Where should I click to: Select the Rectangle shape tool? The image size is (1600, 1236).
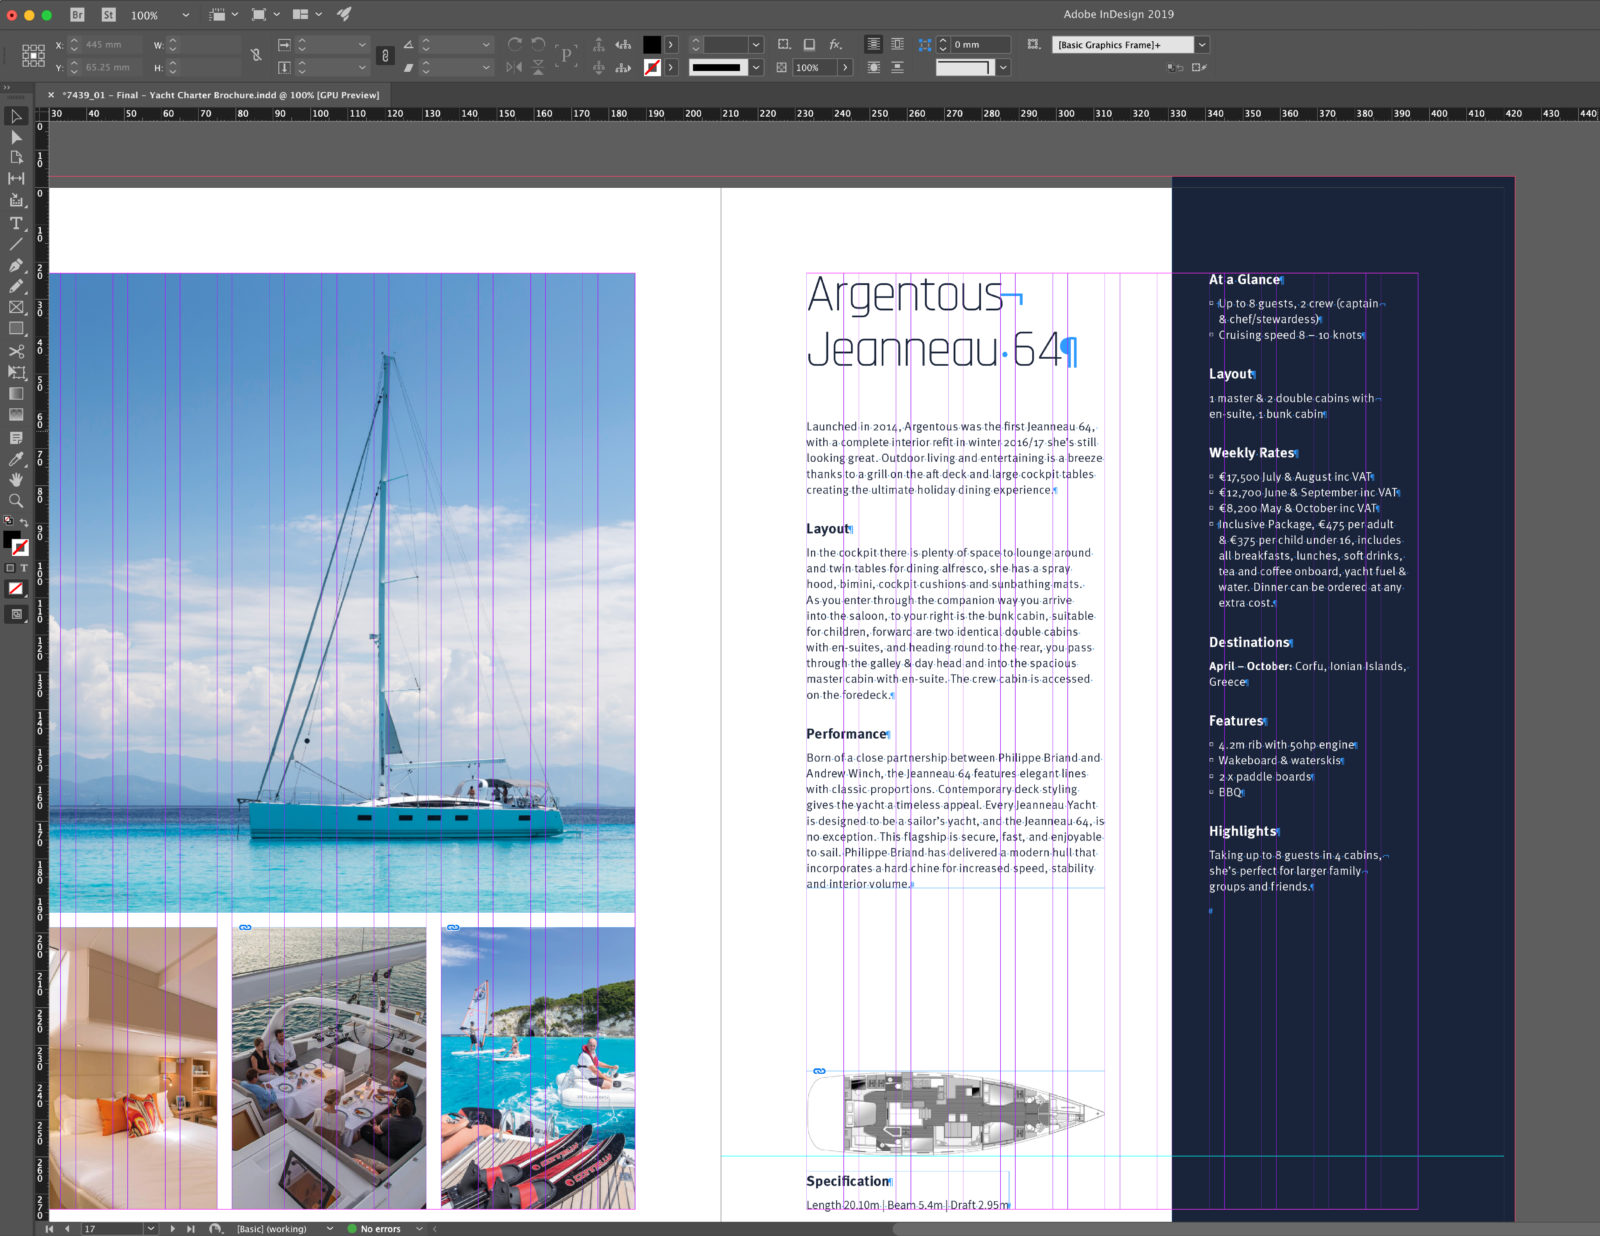(16, 329)
